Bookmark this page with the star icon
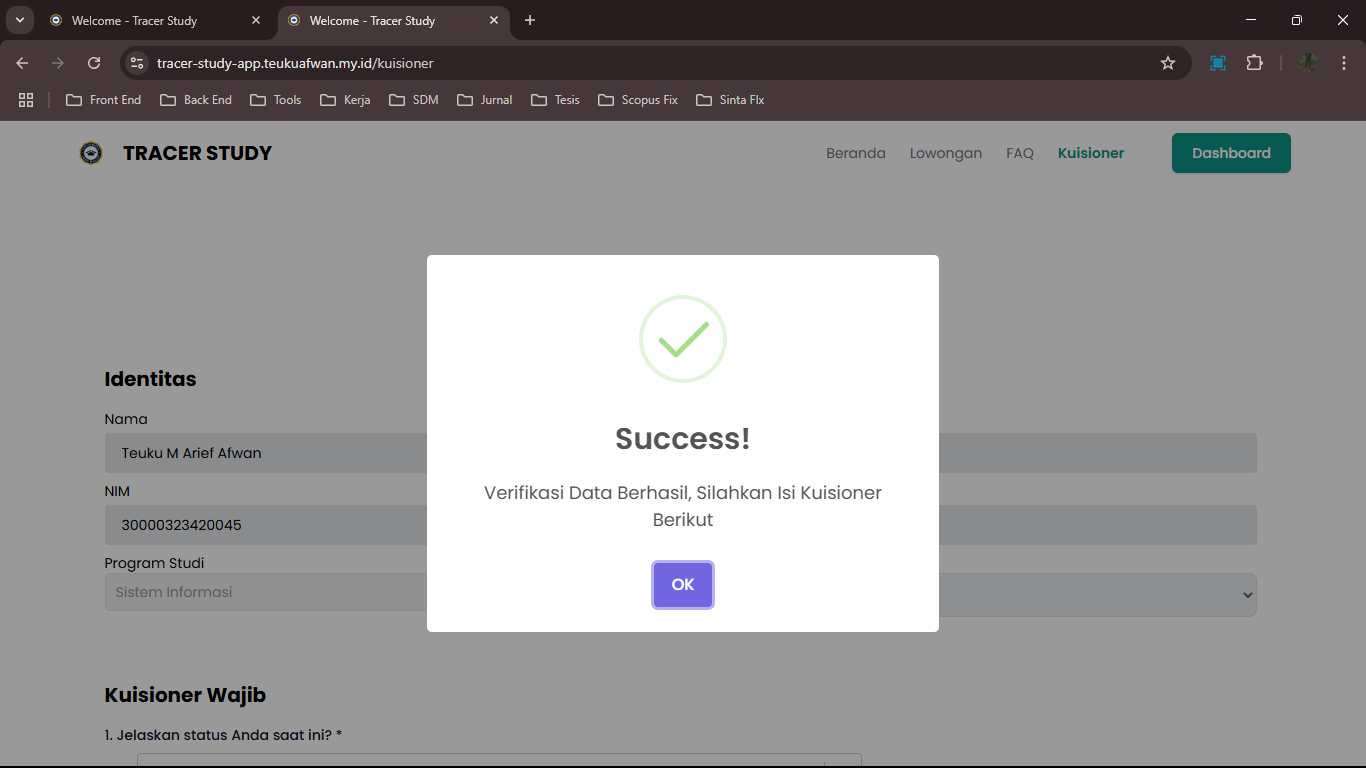Viewport: 1366px width, 768px height. click(x=1167, y=63)
